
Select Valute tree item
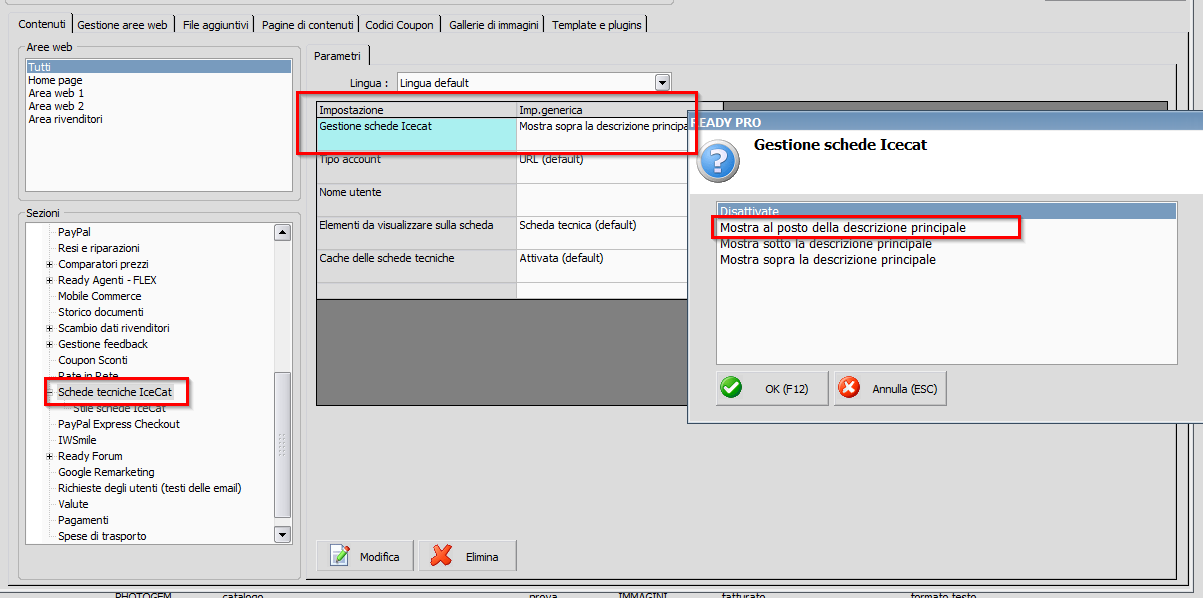pyautogui.click(x=73, y=504)
